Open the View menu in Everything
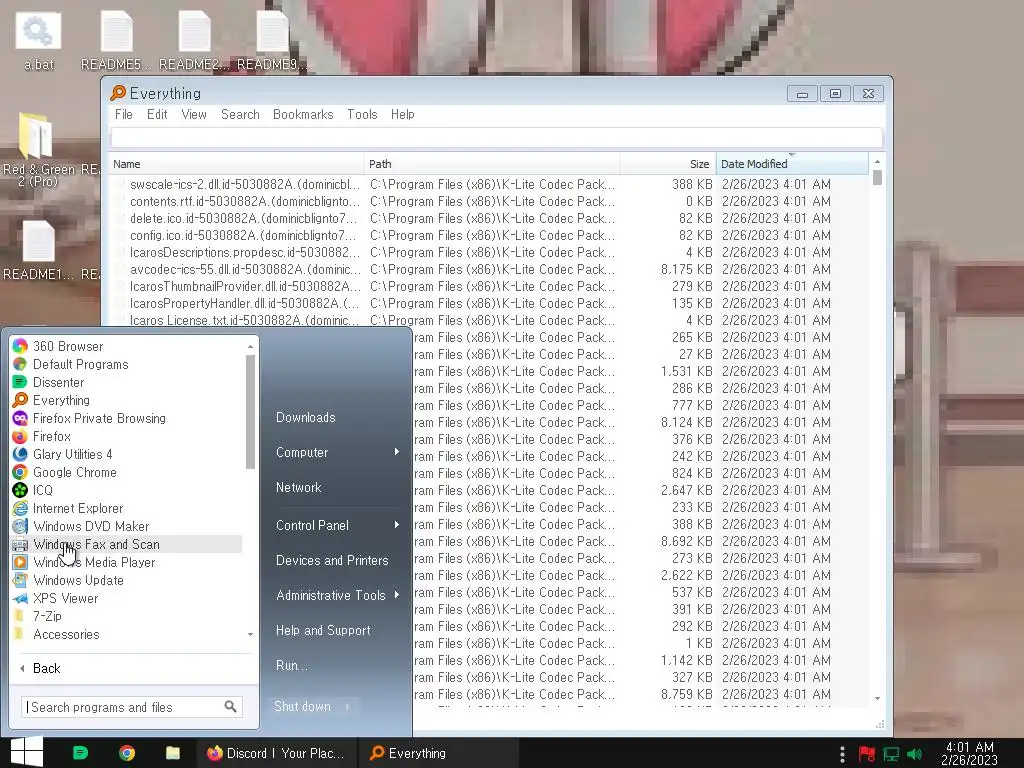The width and height of the screenshot is (1024, 768). (x=194, y=114)
